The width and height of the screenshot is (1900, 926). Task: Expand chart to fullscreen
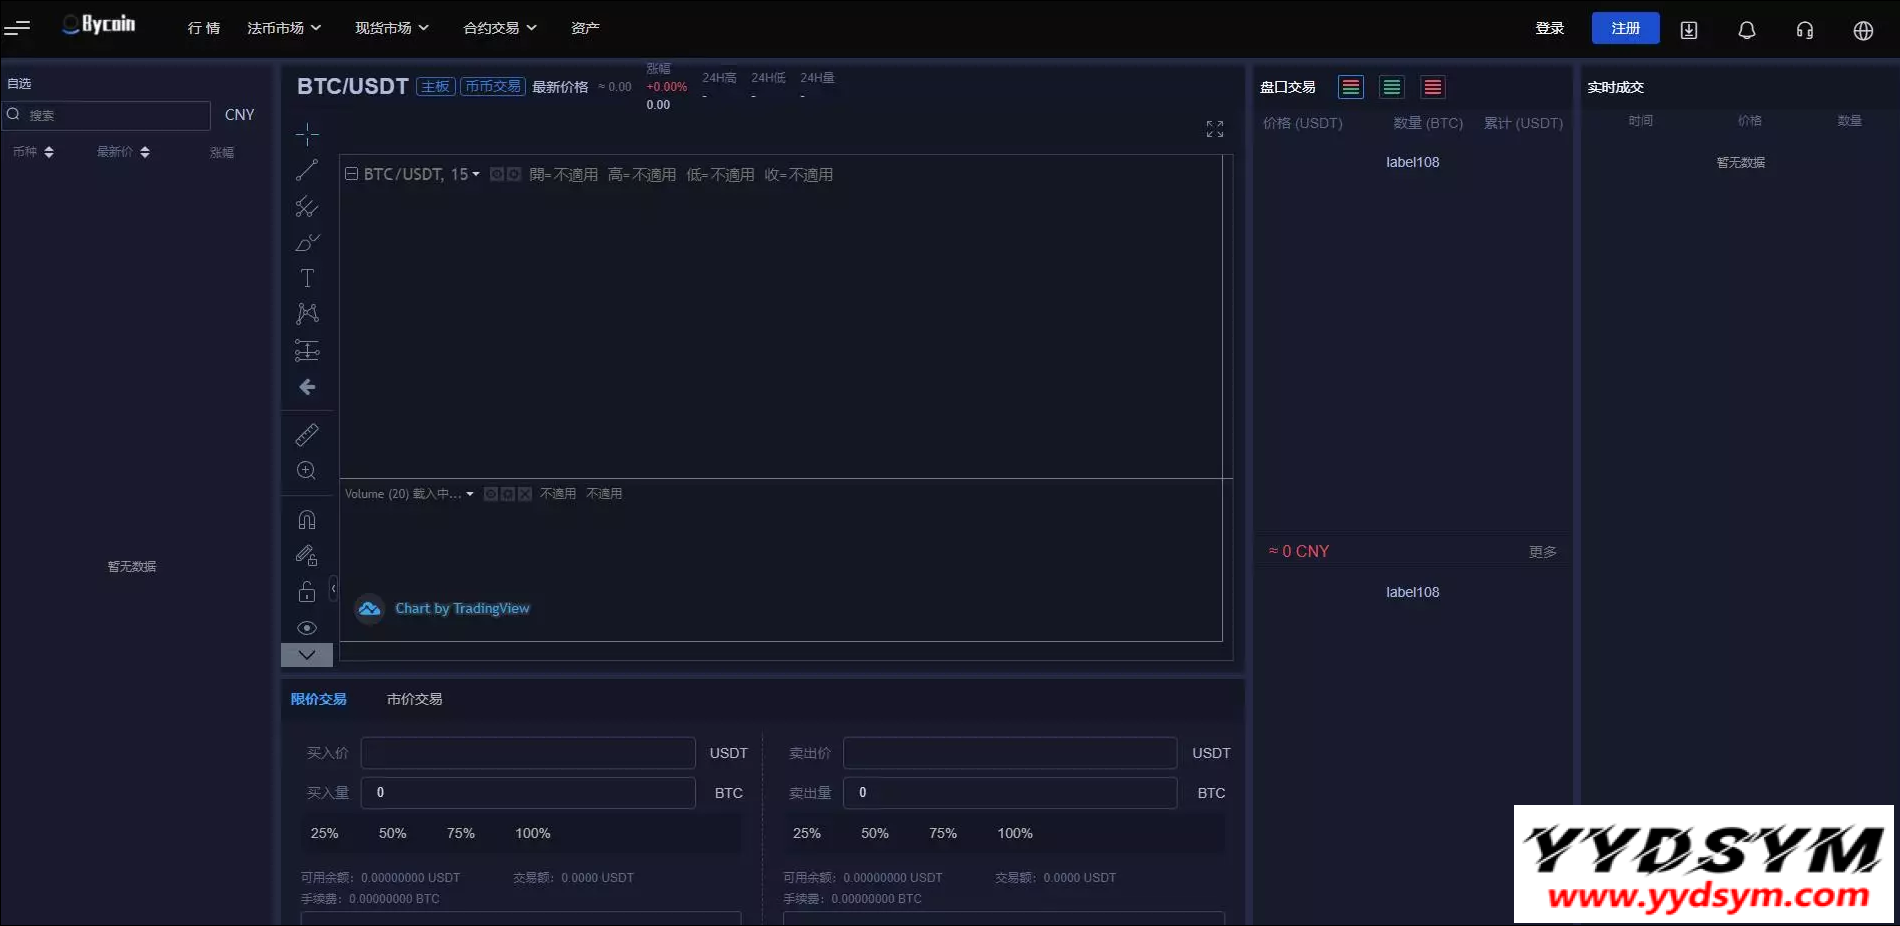coord(1214,129)
